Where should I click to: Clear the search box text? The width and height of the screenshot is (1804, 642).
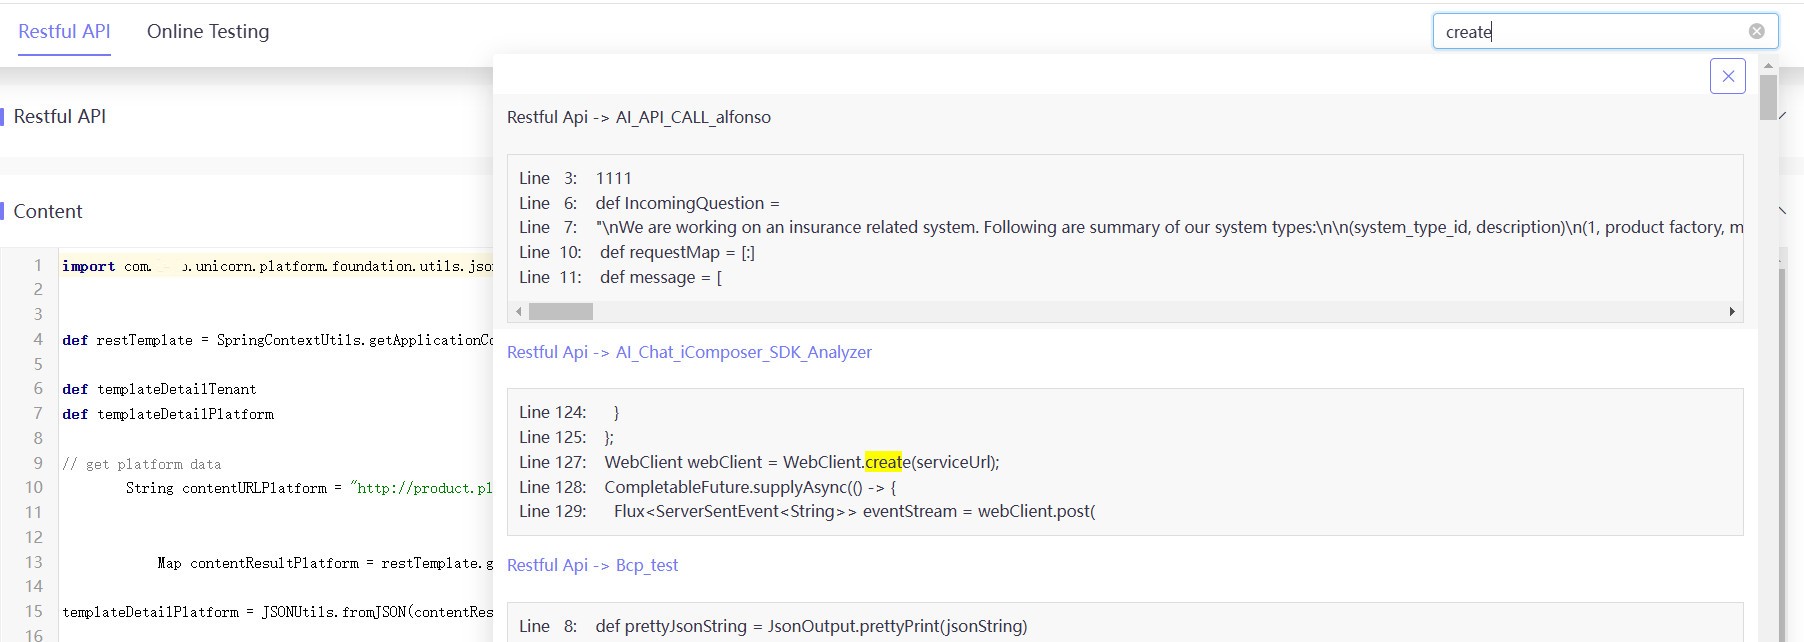tap(1756, 31)
